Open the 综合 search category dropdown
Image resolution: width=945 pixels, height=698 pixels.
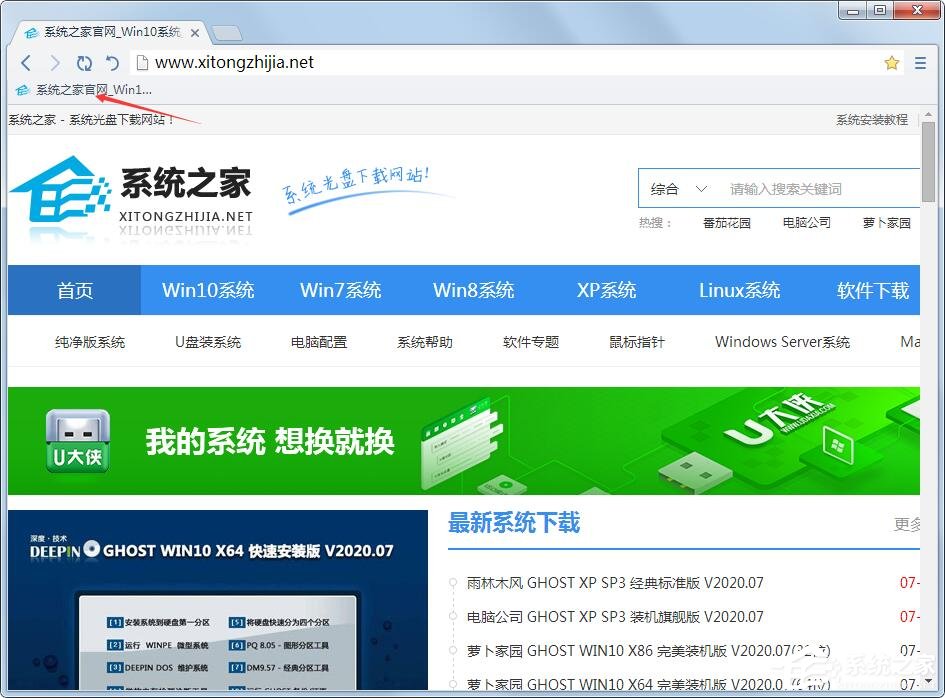coord(679,188)
